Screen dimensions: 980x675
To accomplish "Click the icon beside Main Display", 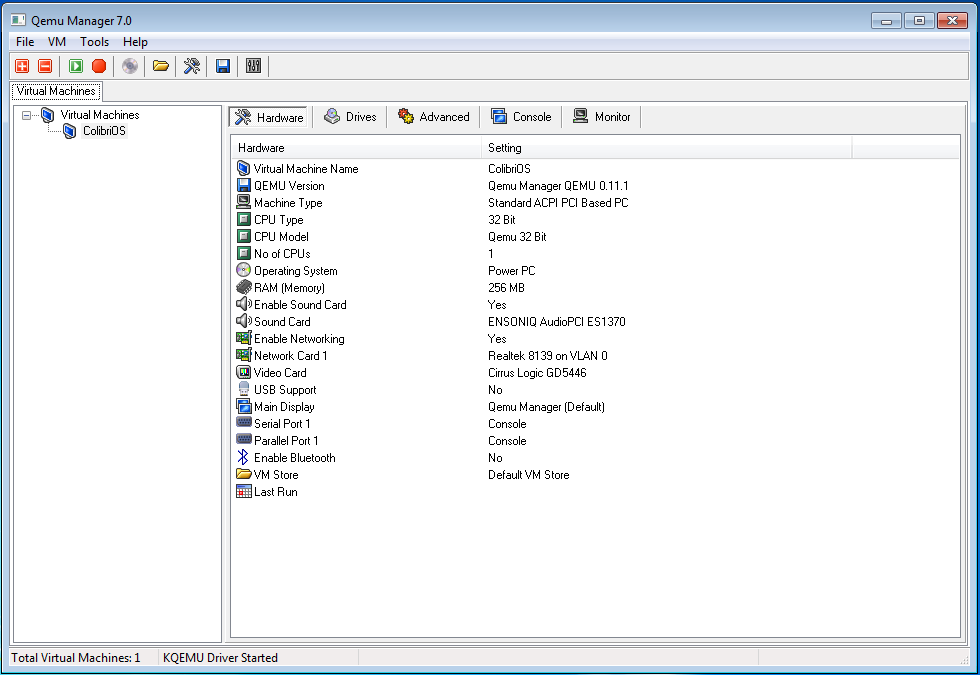I will pyautogui.click(x=244, y=406).
